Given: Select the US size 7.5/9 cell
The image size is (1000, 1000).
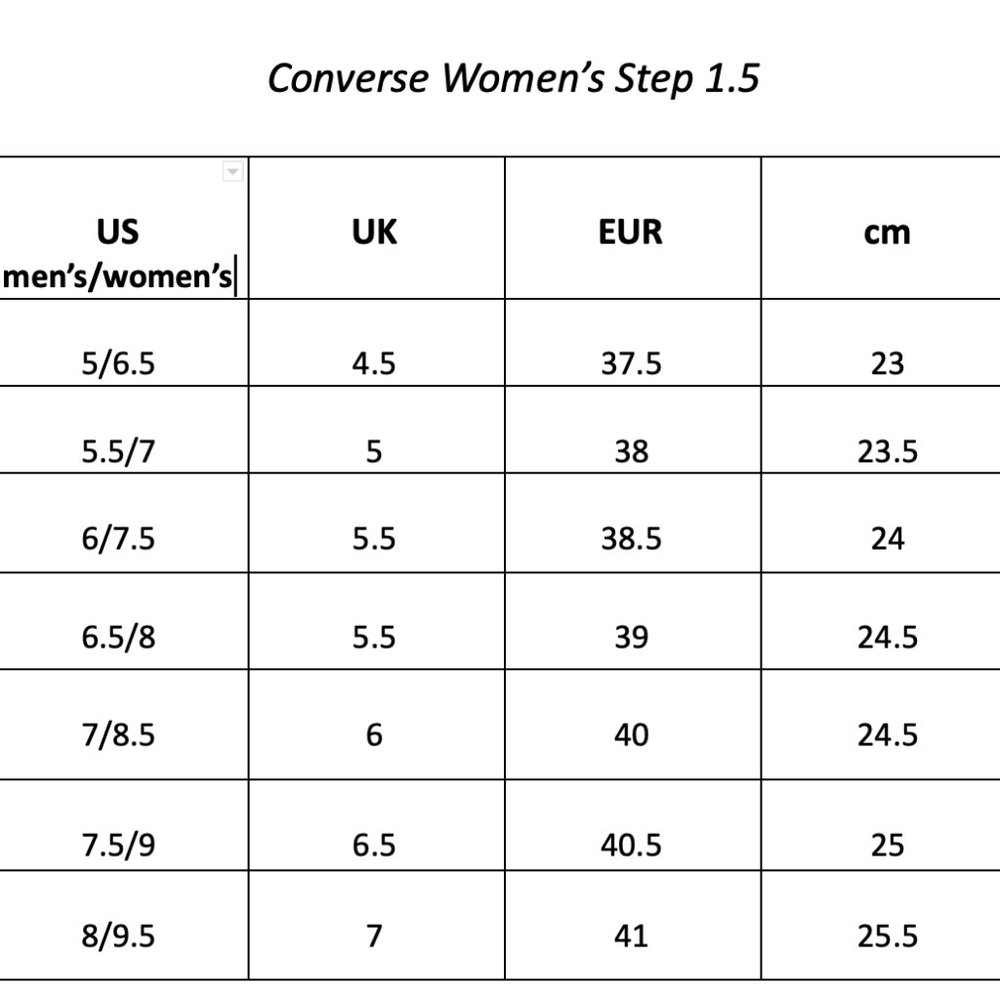Looking at the screenshot, I should [x=119, y=845].
